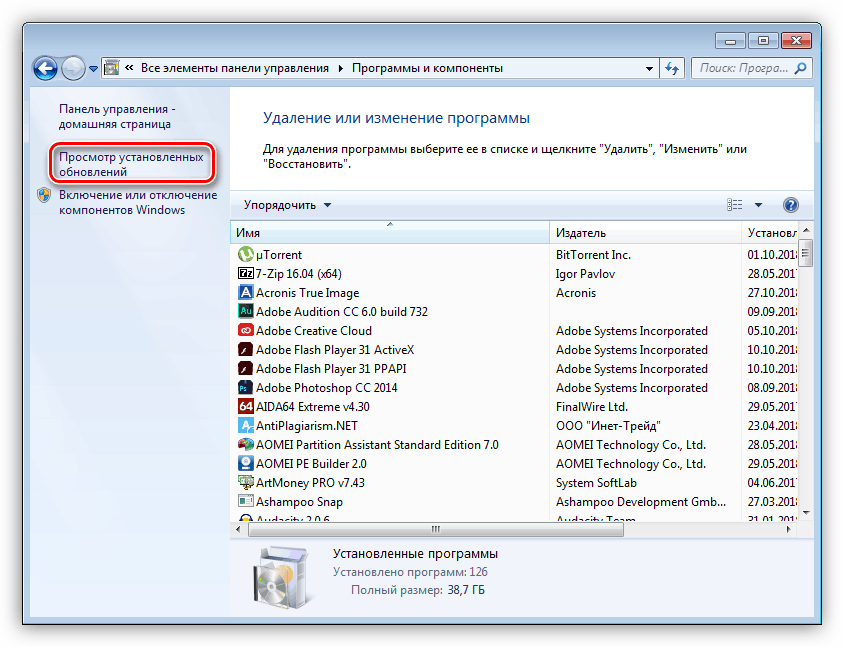Open Включение или отключение компонентов Windows
844x647 pixels.
tap(138, 202)
